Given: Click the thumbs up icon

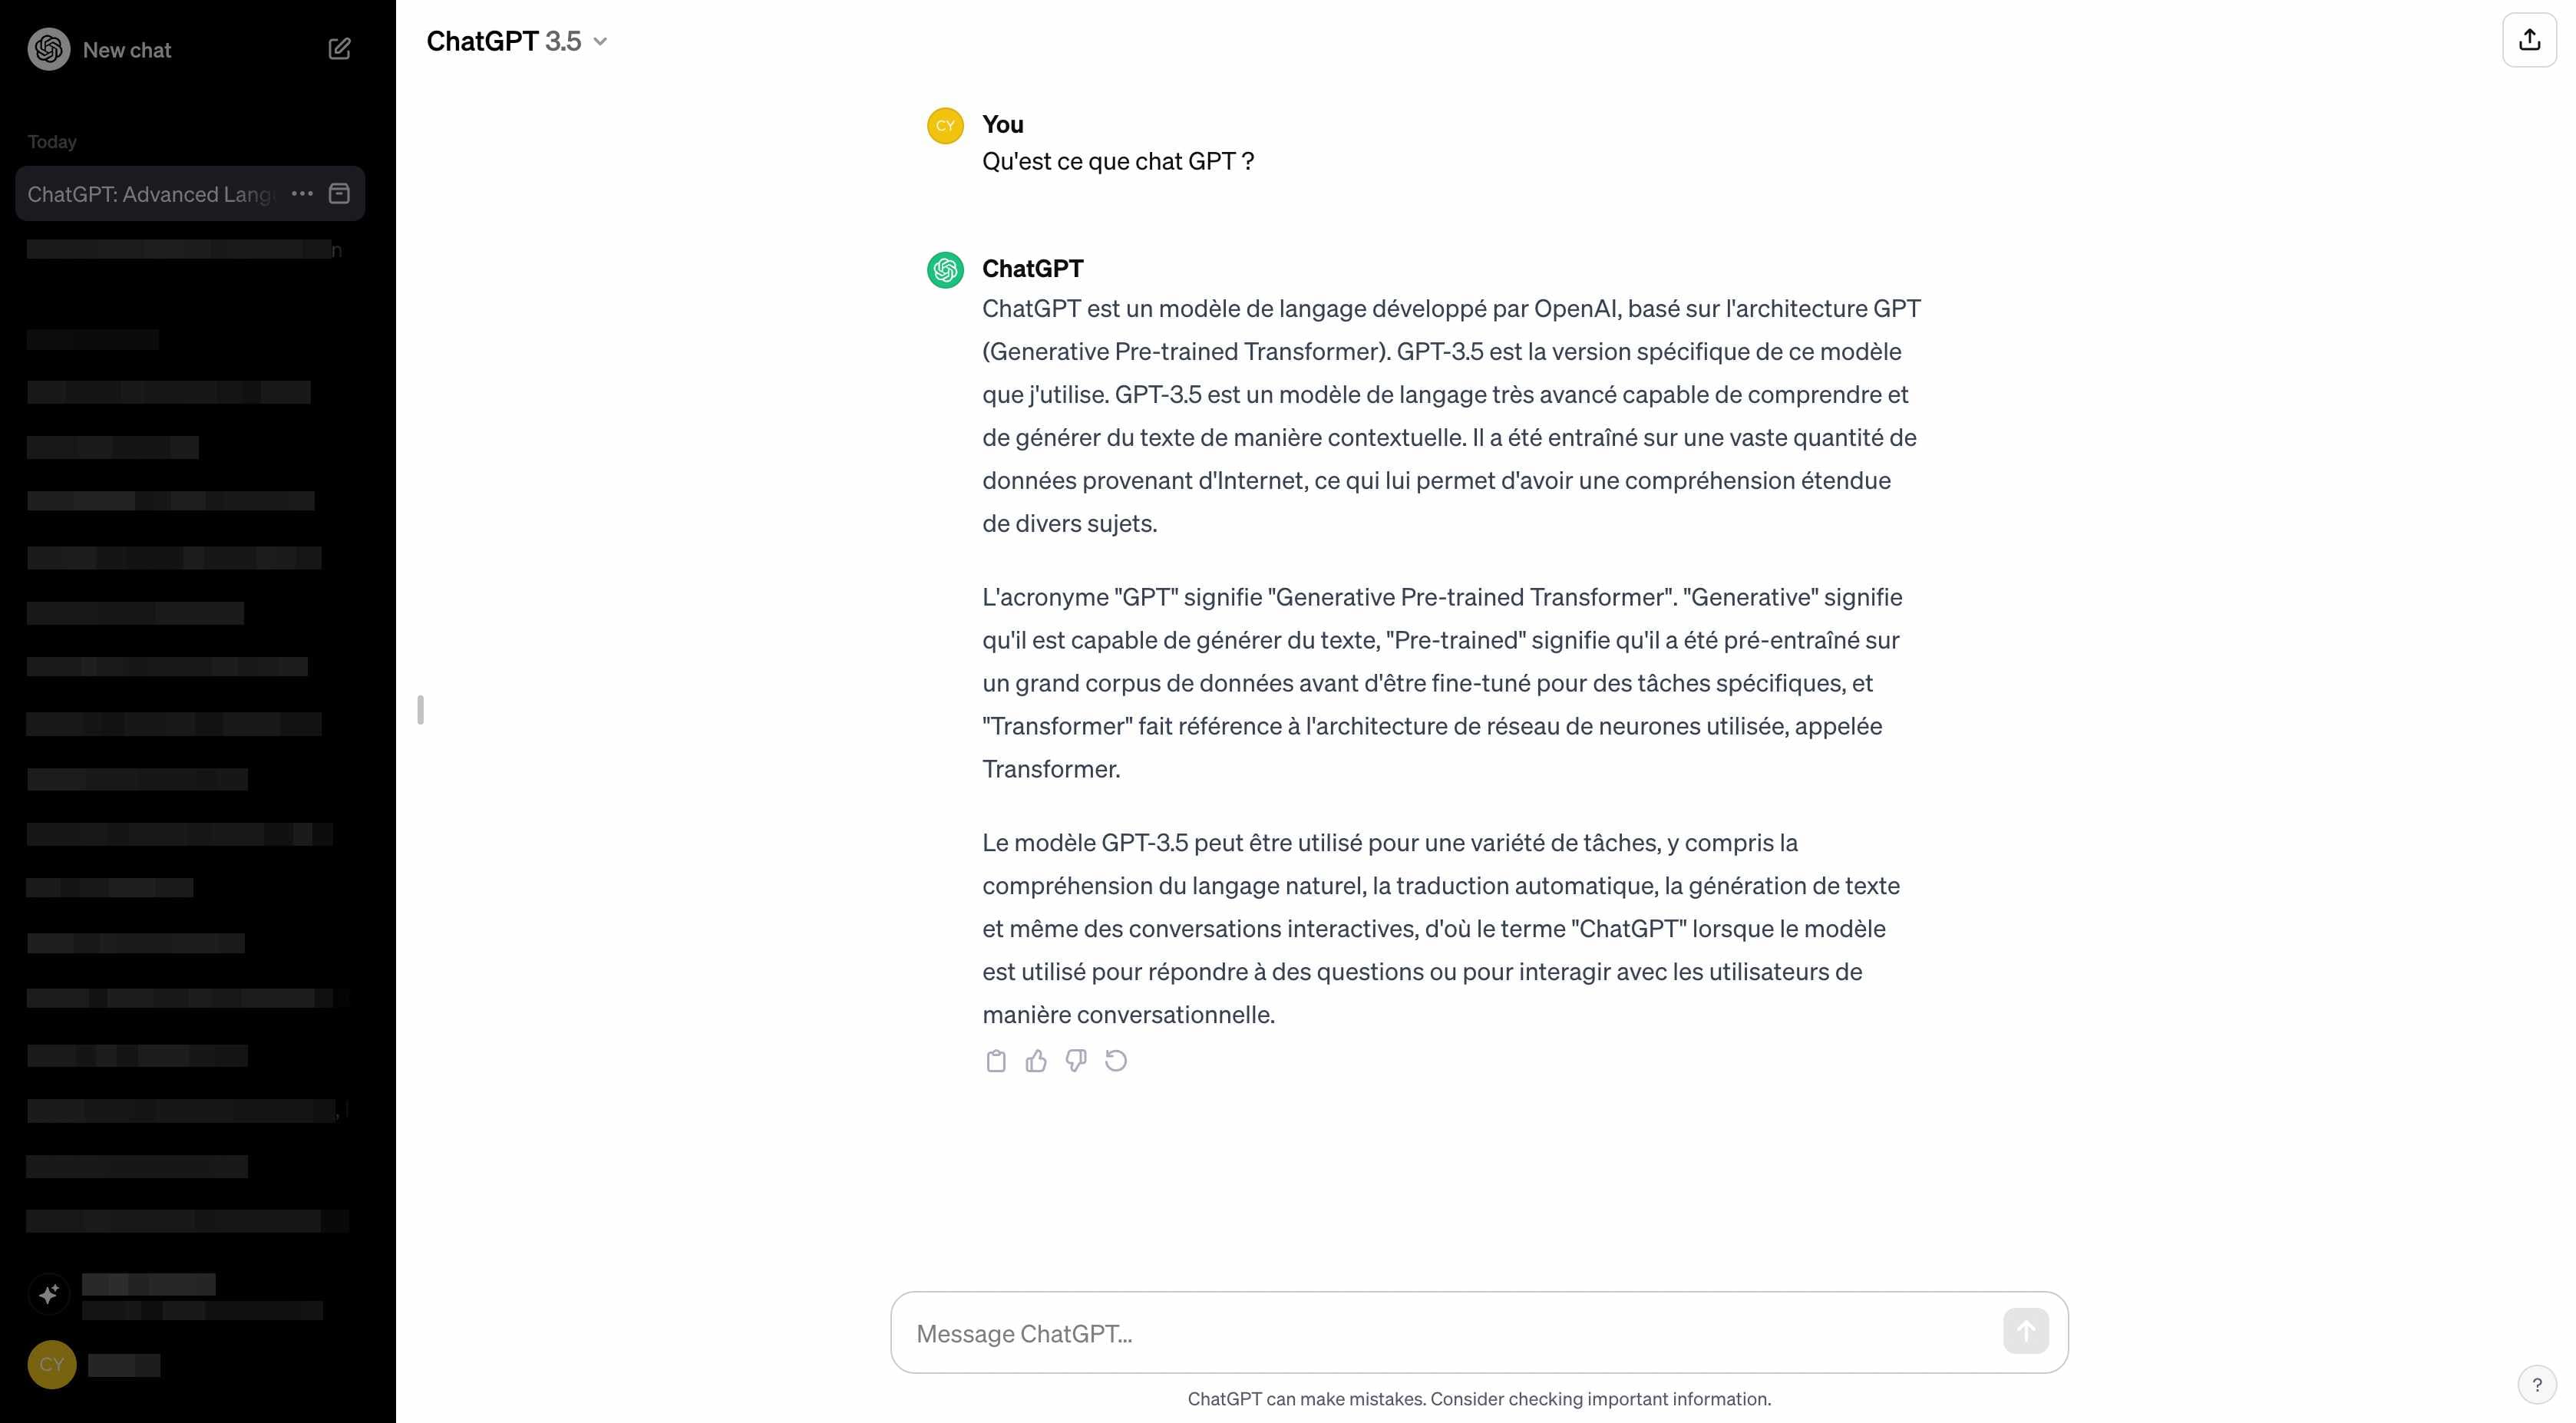Looking at the screenshot, I should tap(1036, 1061).
